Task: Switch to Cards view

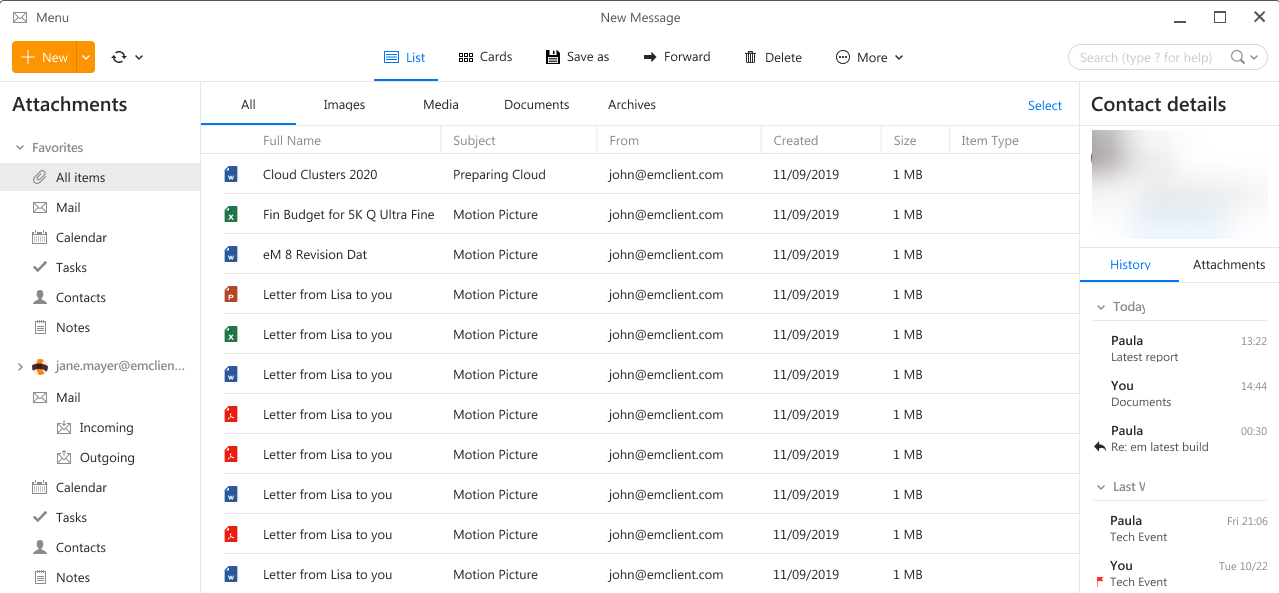Action: point(485,57)
